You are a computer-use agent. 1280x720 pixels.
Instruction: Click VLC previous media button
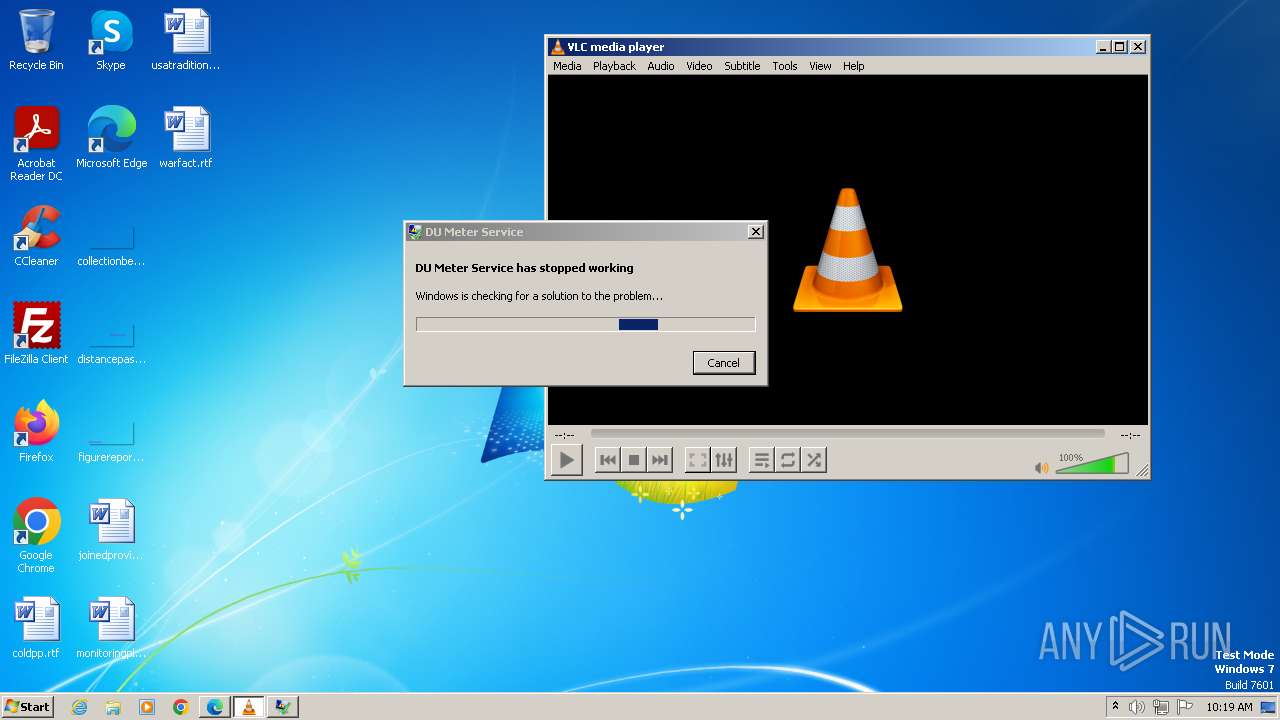(607, 460)
